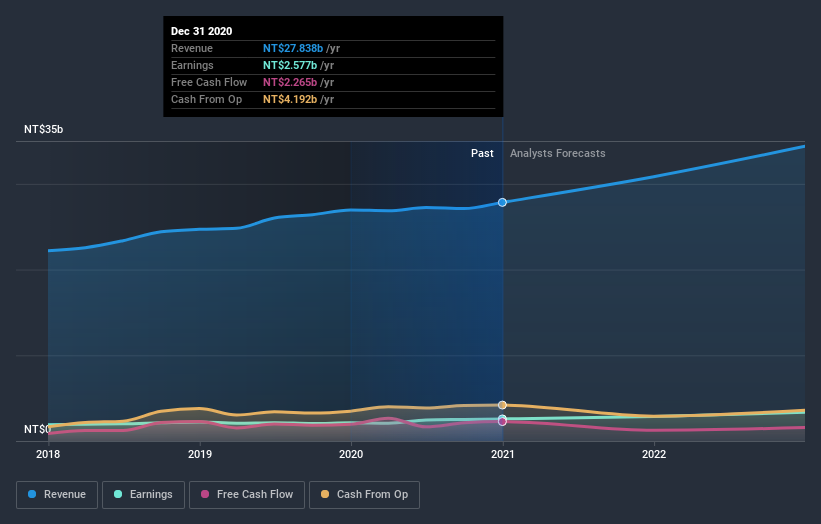Toggle the Revenue series in the legend

tap(57, 495)
